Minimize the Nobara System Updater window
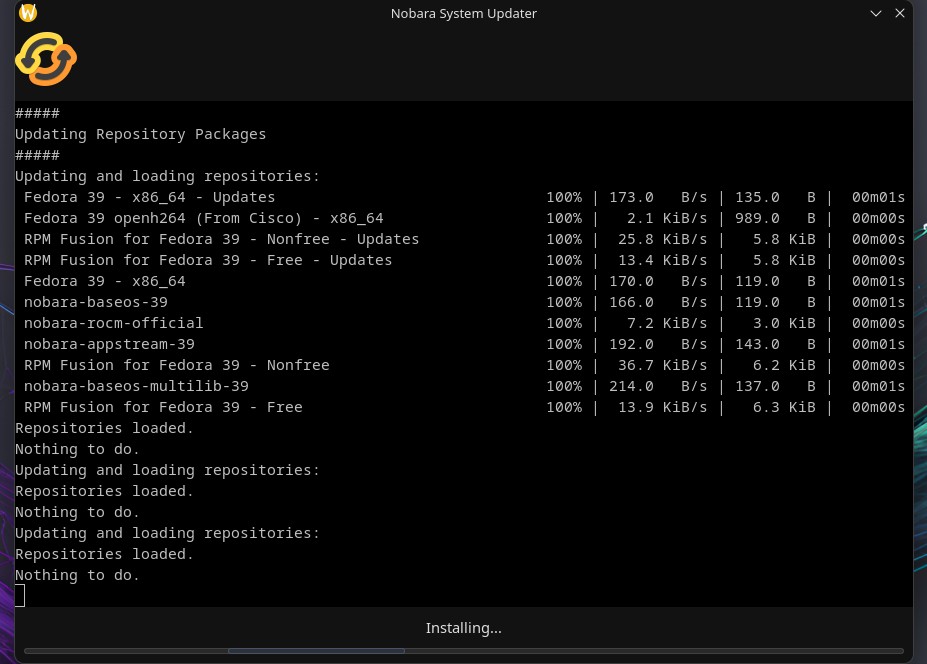The height and width of the screenshot is (664, 927). (x=876, y=13)
